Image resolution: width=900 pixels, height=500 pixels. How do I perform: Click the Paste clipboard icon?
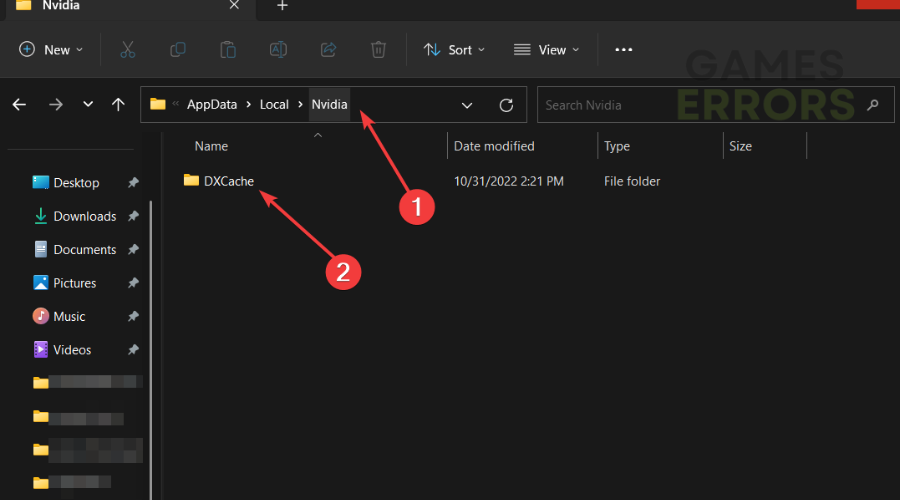228,49
